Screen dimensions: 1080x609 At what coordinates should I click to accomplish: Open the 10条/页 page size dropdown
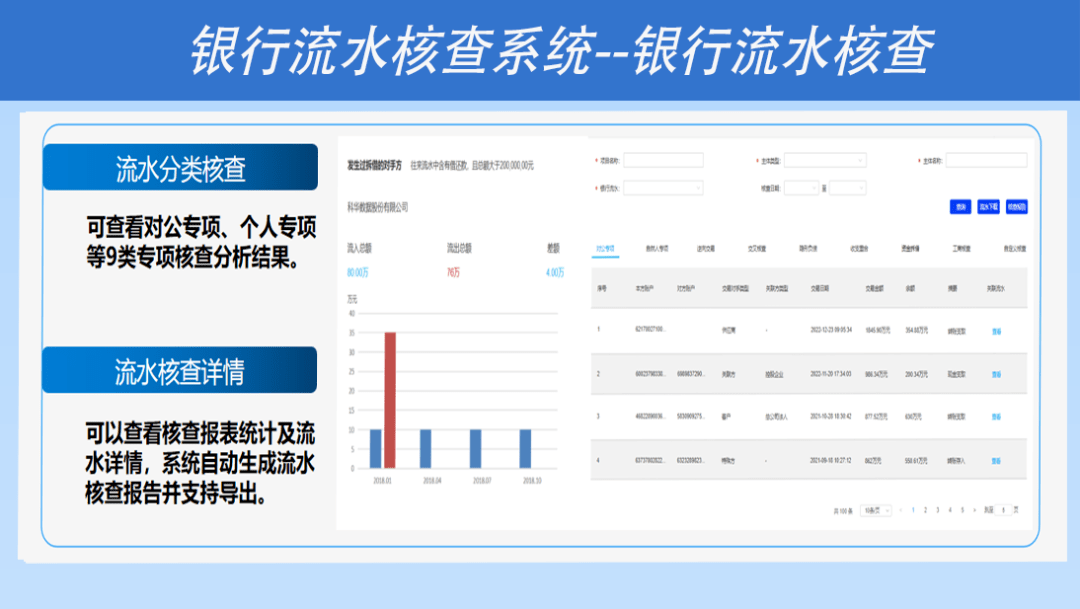(x=876, y=510)
